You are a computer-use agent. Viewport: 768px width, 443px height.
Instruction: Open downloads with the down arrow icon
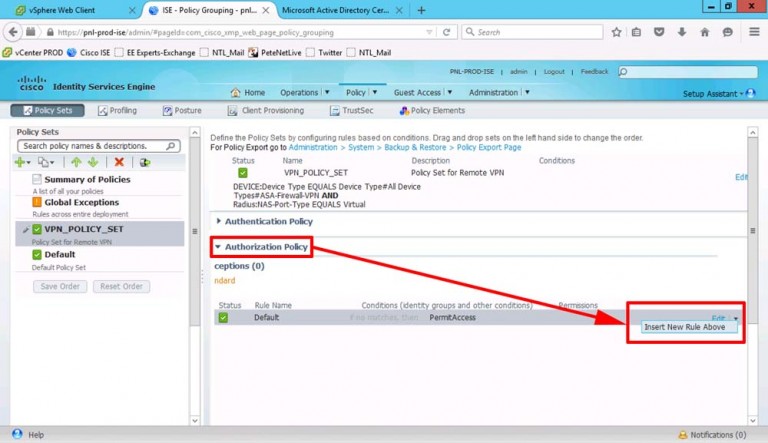(x=682, y=32)
